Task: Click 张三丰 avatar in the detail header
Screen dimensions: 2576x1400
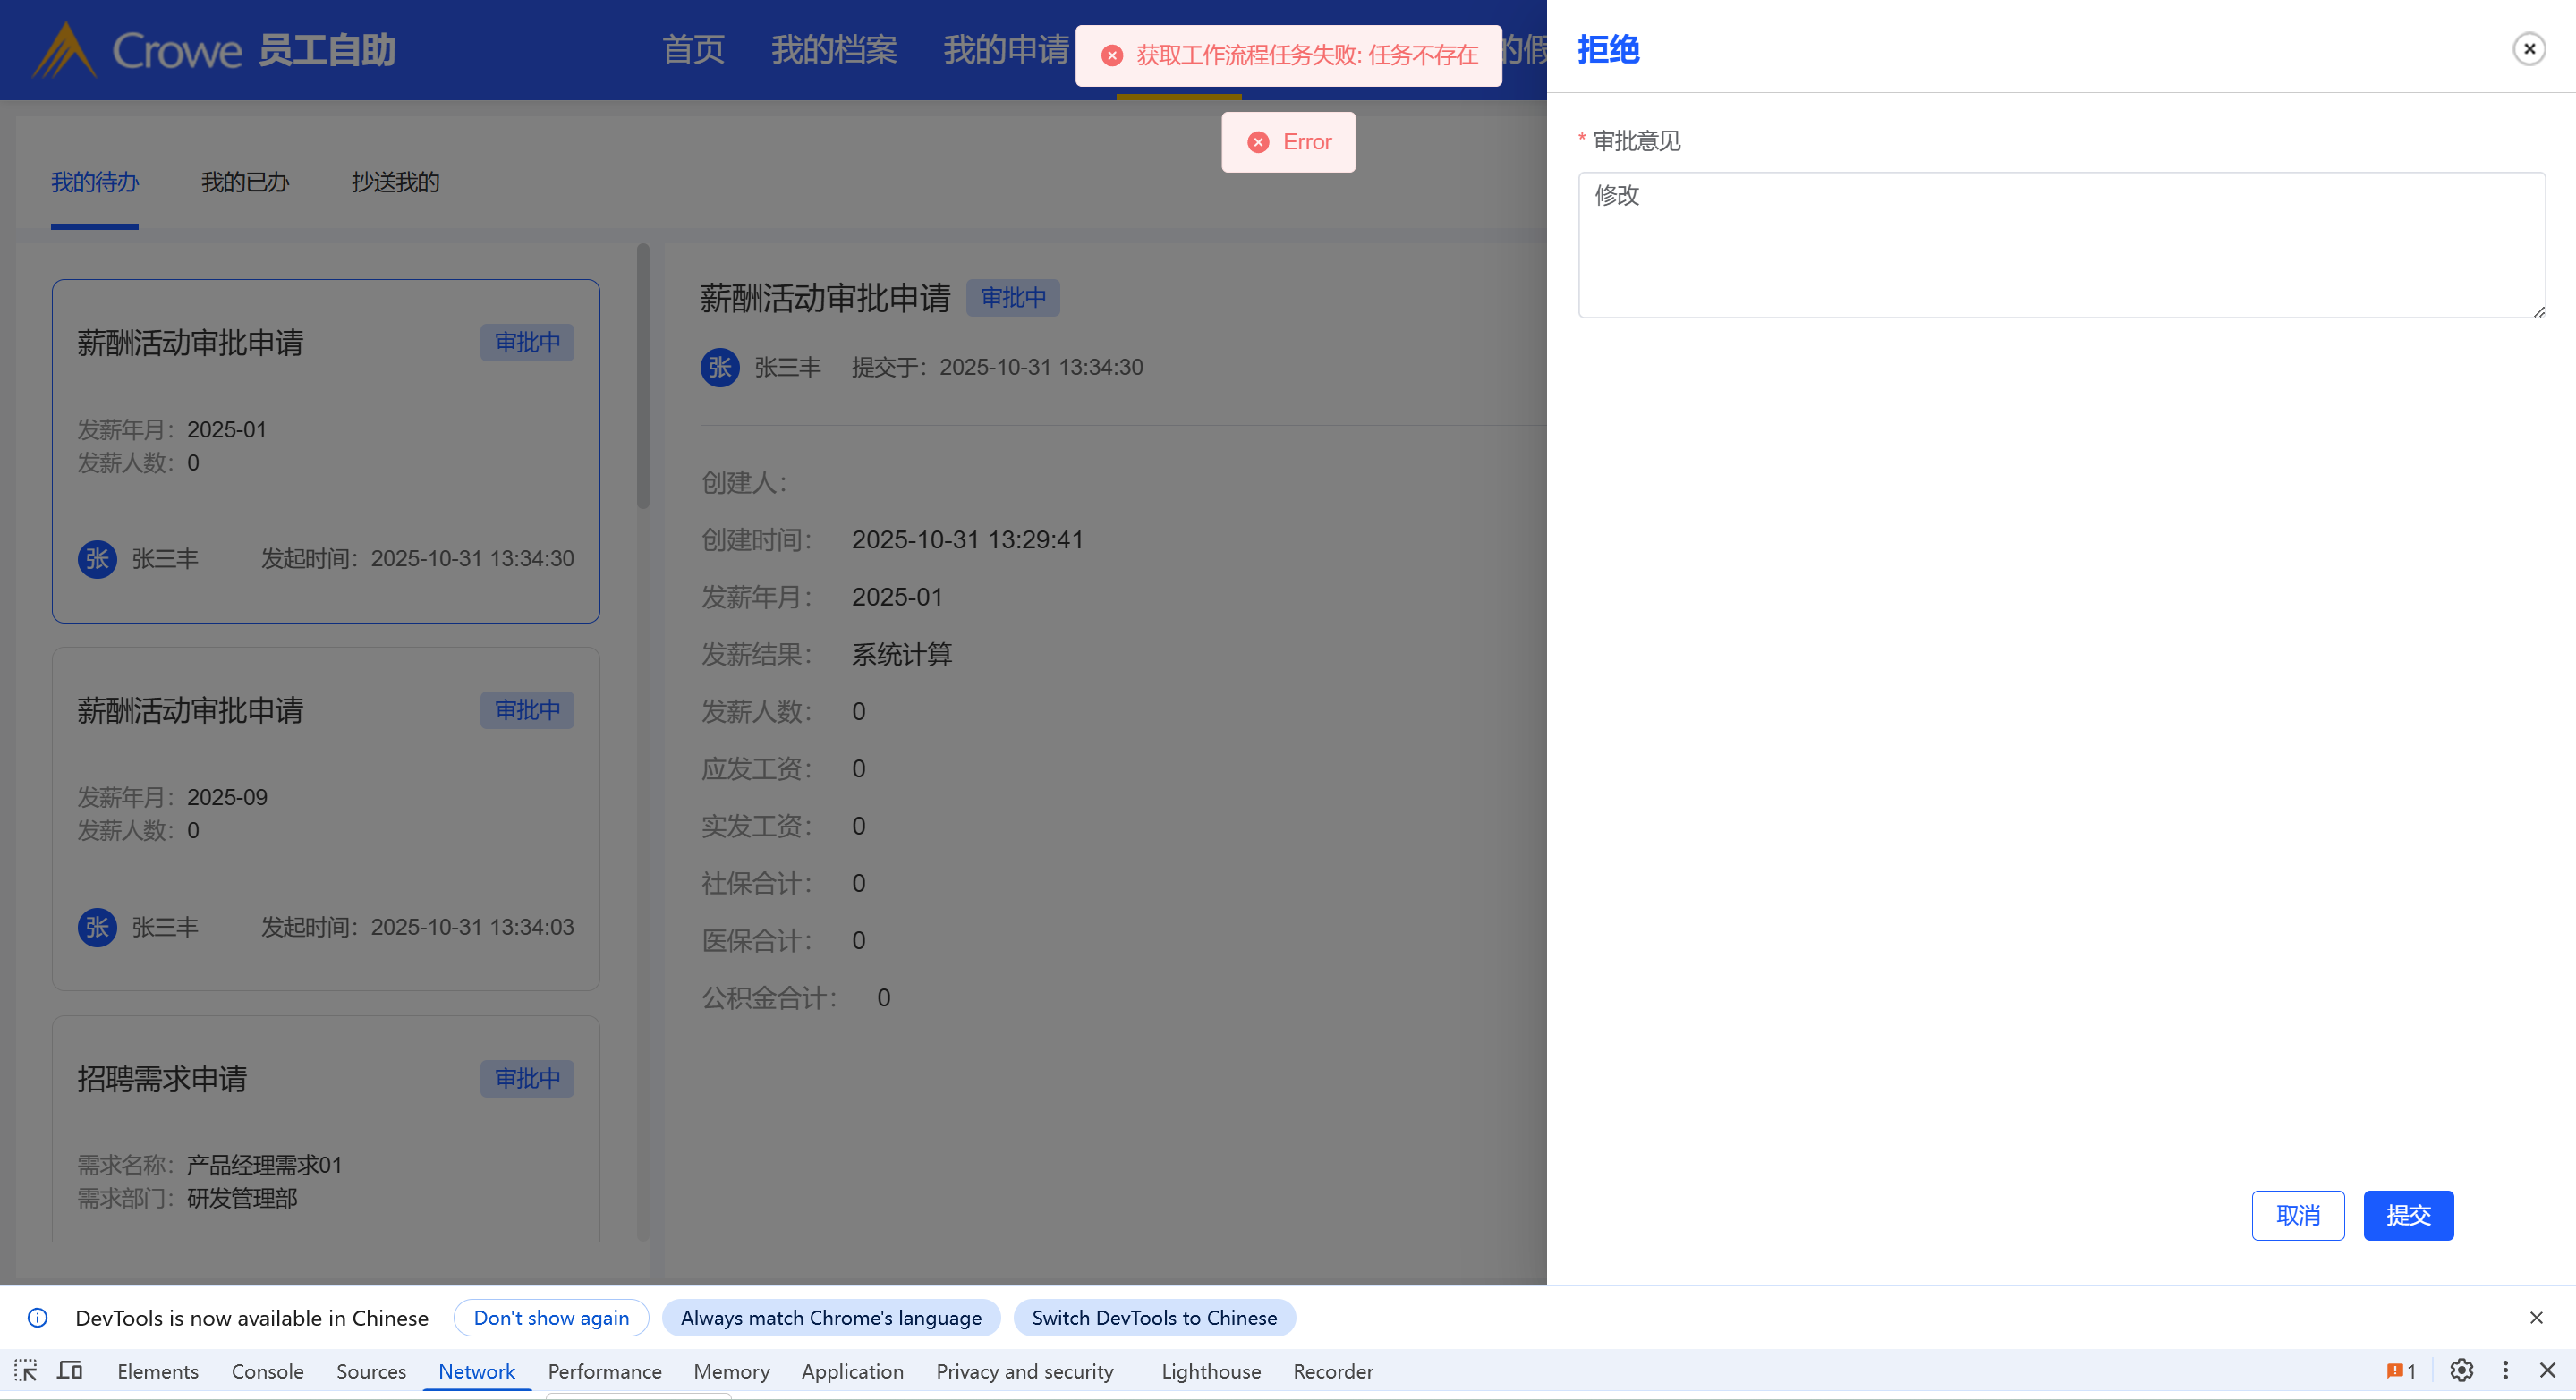Action: (x=720, y=367)
